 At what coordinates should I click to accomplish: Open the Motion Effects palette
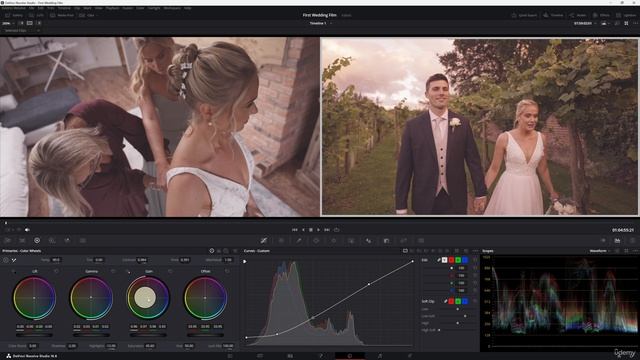click(82, 240)
